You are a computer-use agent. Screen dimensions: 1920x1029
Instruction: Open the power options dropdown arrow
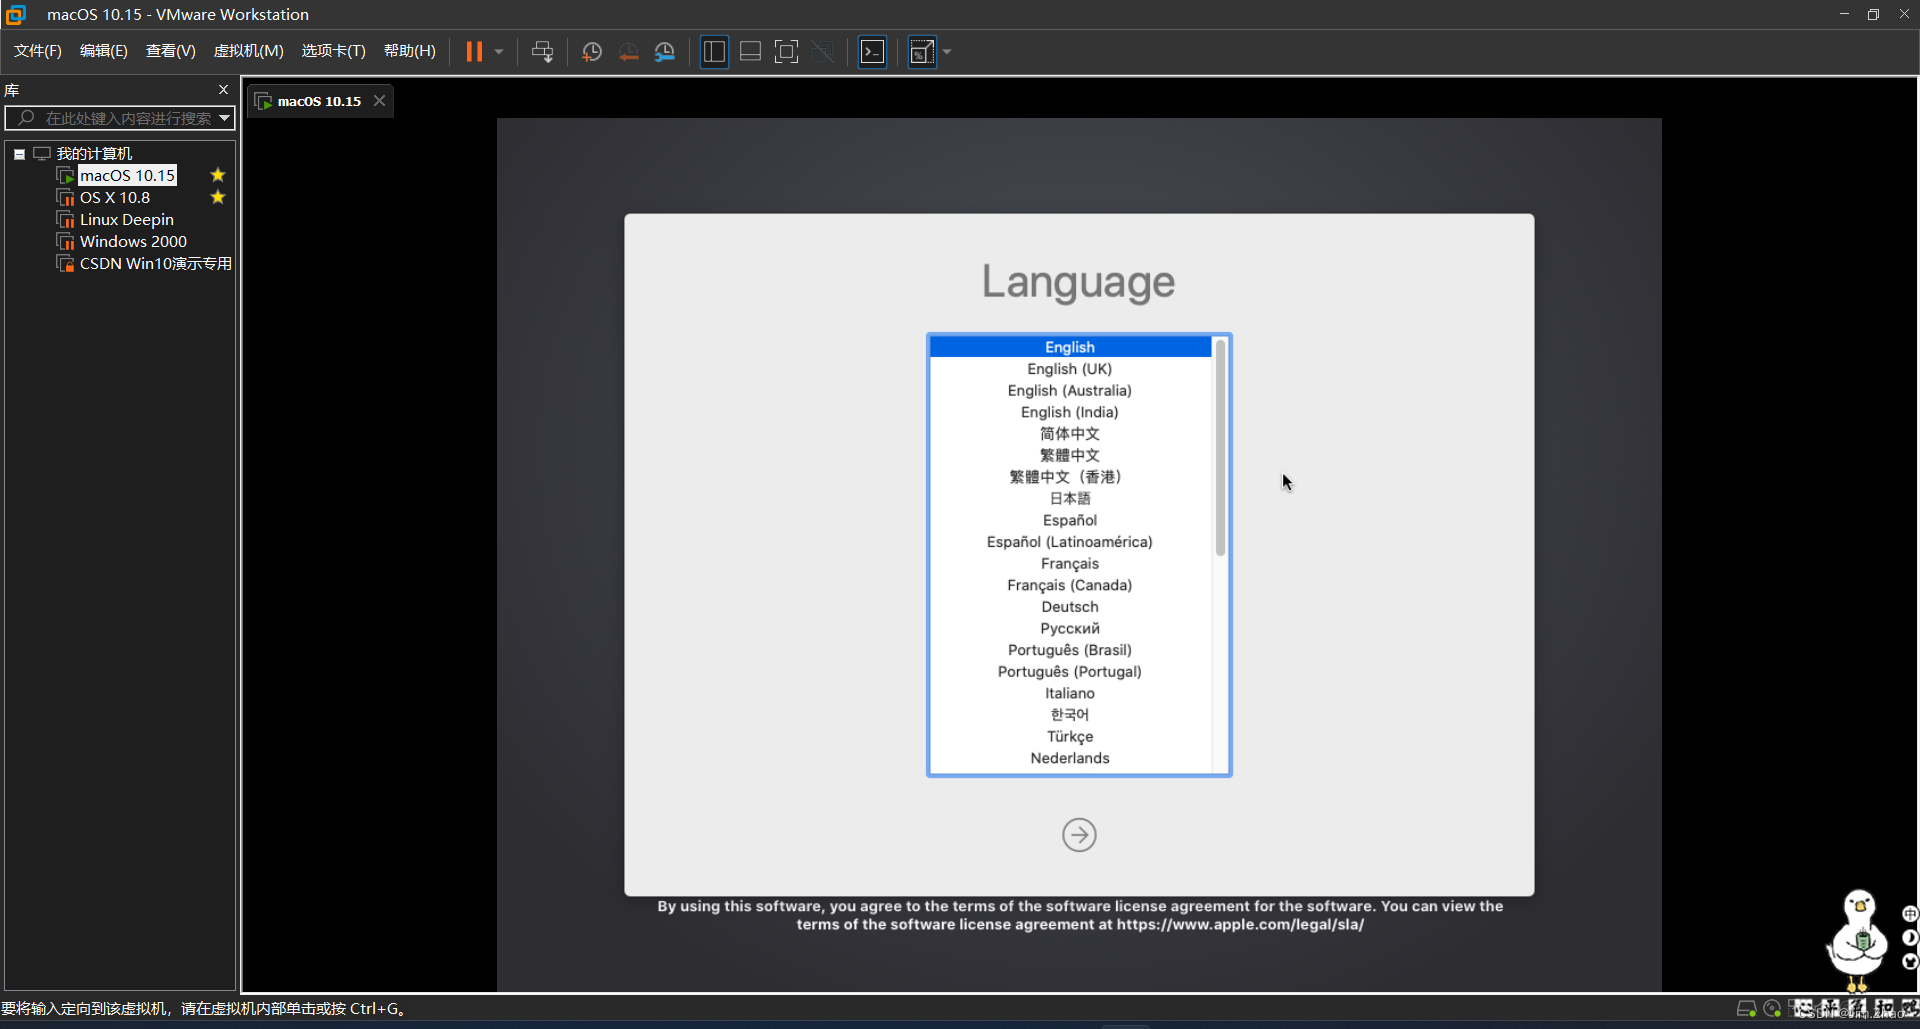click(x=498, y=52)
